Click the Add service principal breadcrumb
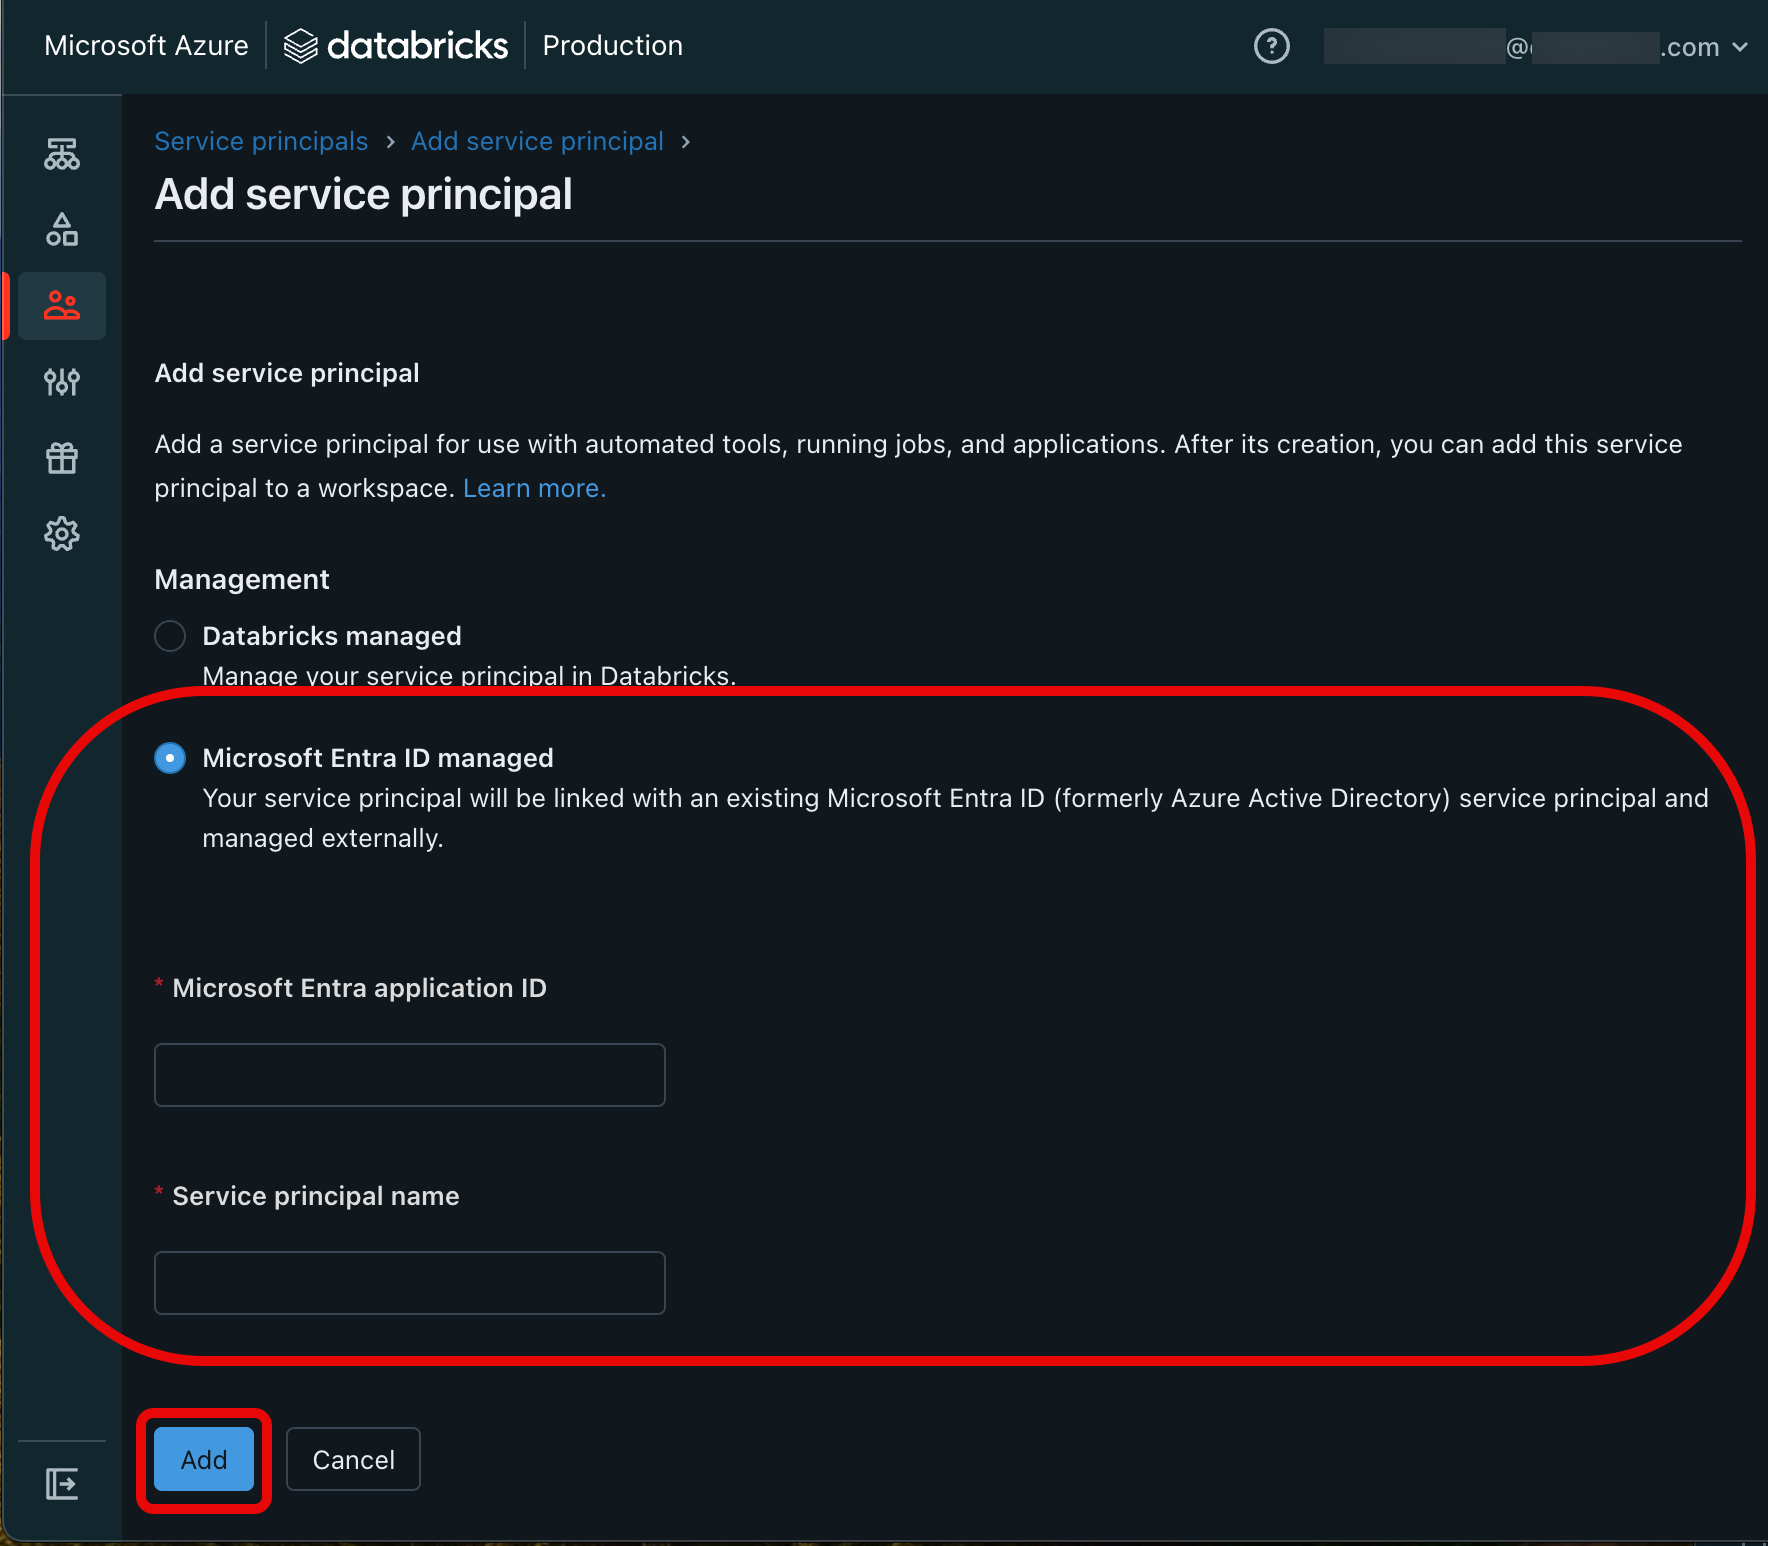The height and width of the screenshot is (1546, 1768). click(x=538, y=141)
